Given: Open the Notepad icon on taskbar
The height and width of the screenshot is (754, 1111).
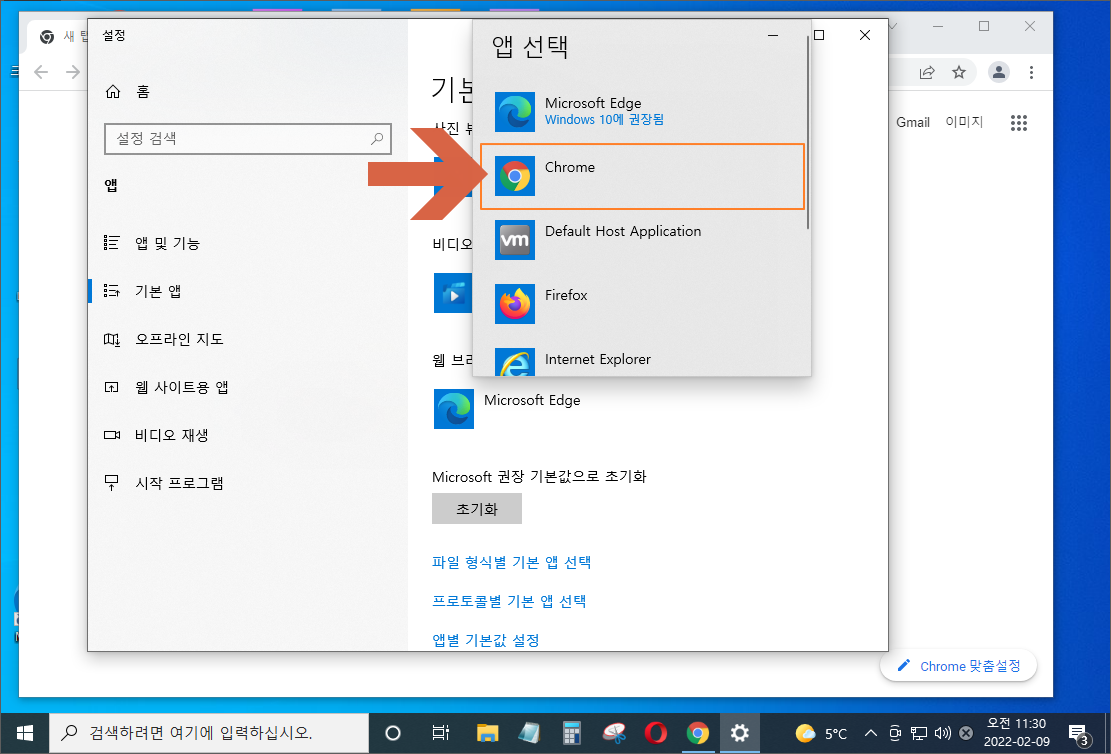Looking at the screenshot, I should (529, 733).
